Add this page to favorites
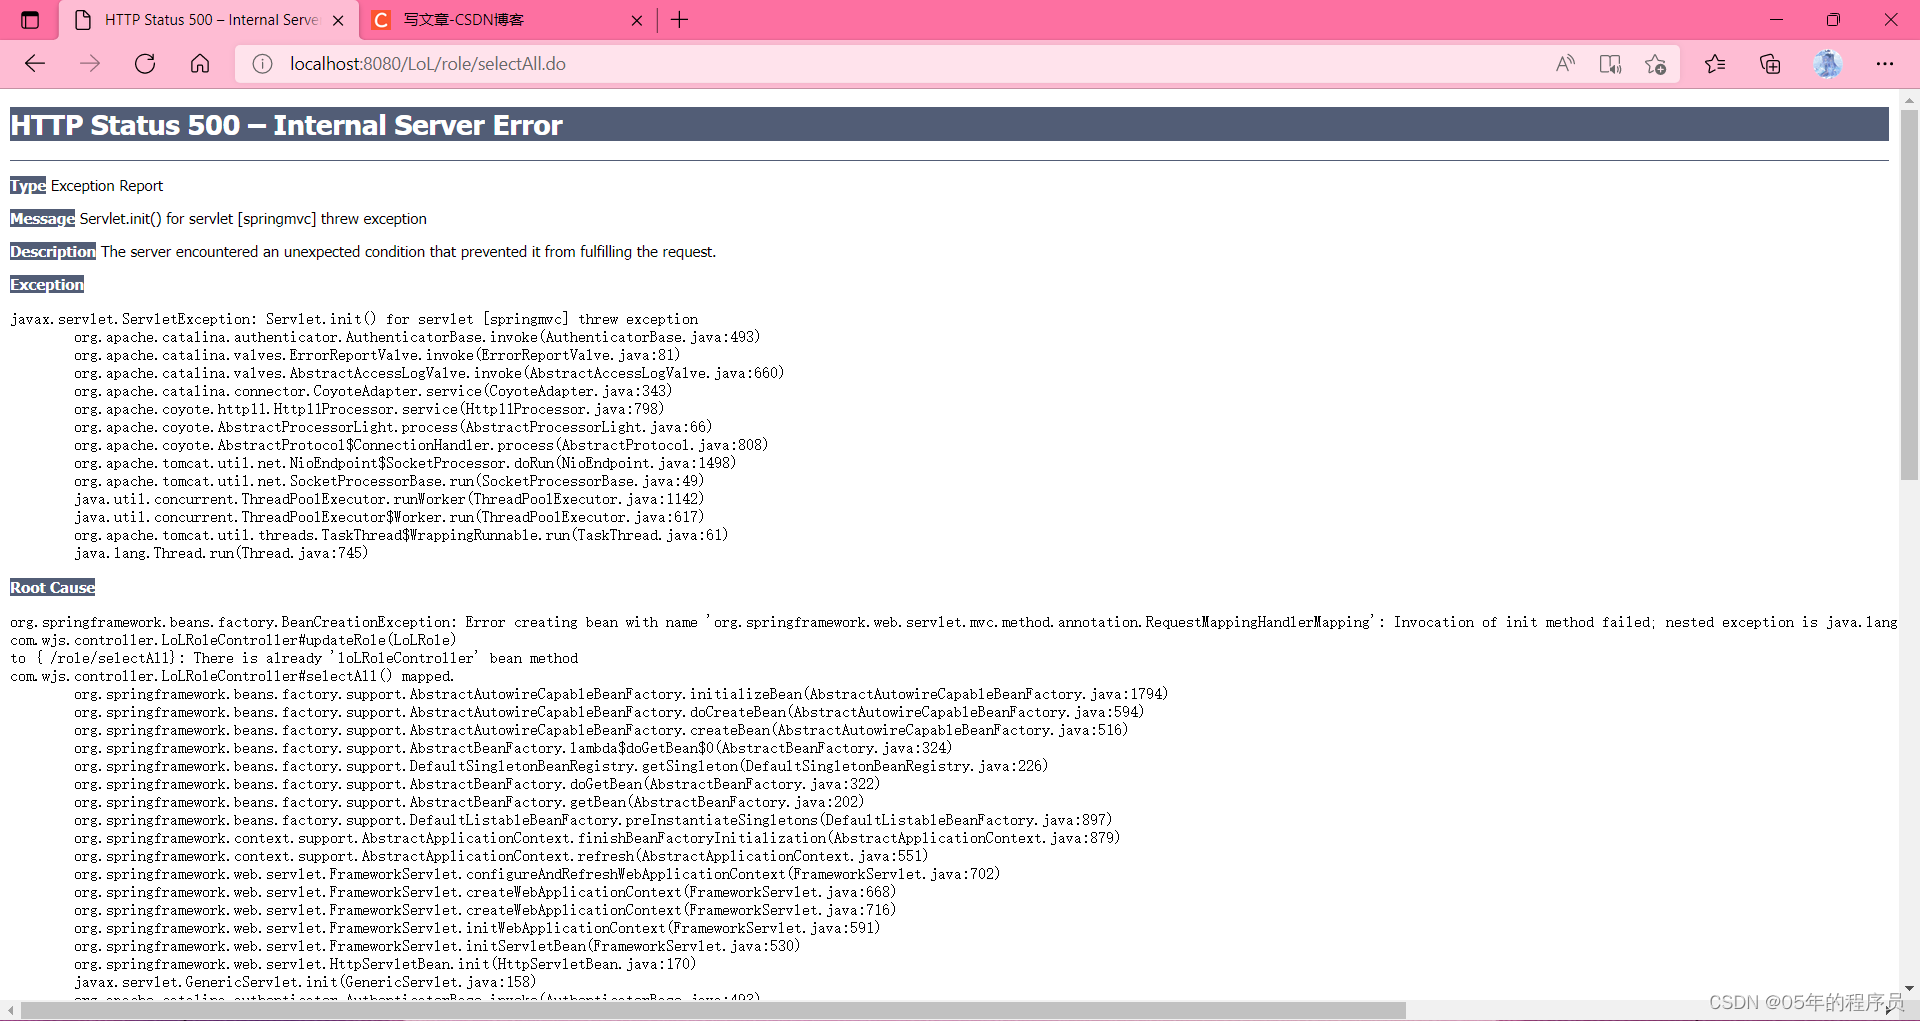This screenshot has height=1021, width=1920. click(1655, 63)
